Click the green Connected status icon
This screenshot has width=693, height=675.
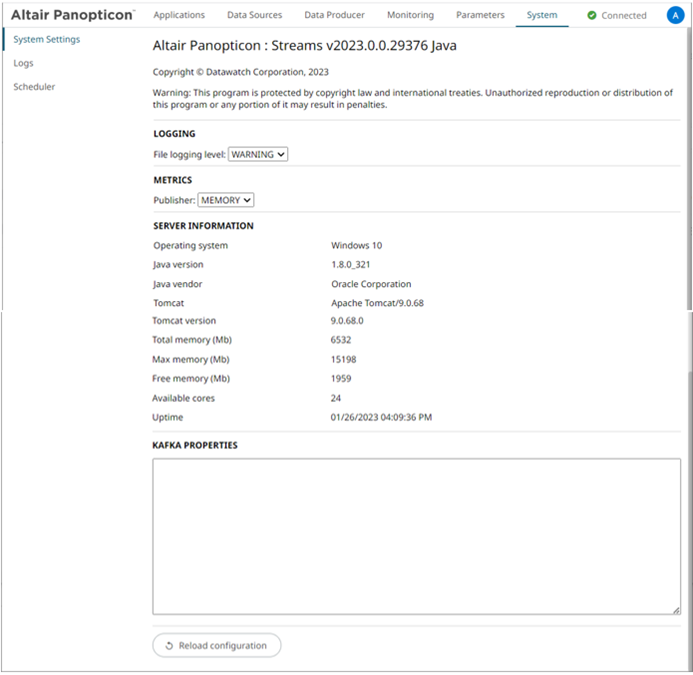pos(592,16)
